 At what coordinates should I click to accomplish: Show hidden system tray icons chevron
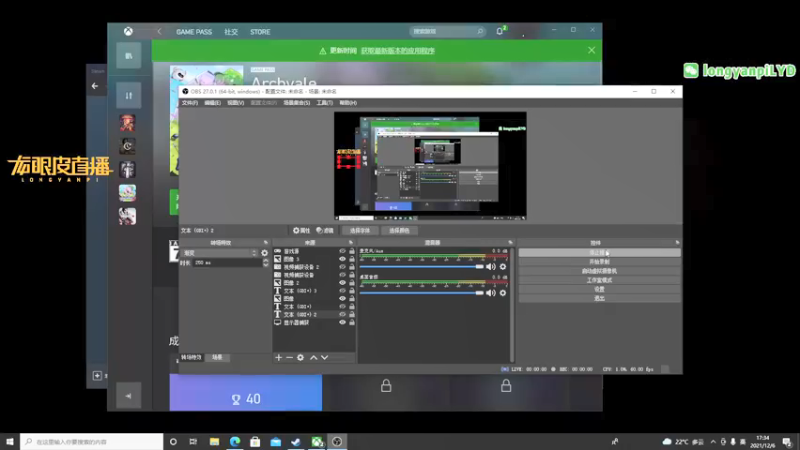tap(713, 442)
